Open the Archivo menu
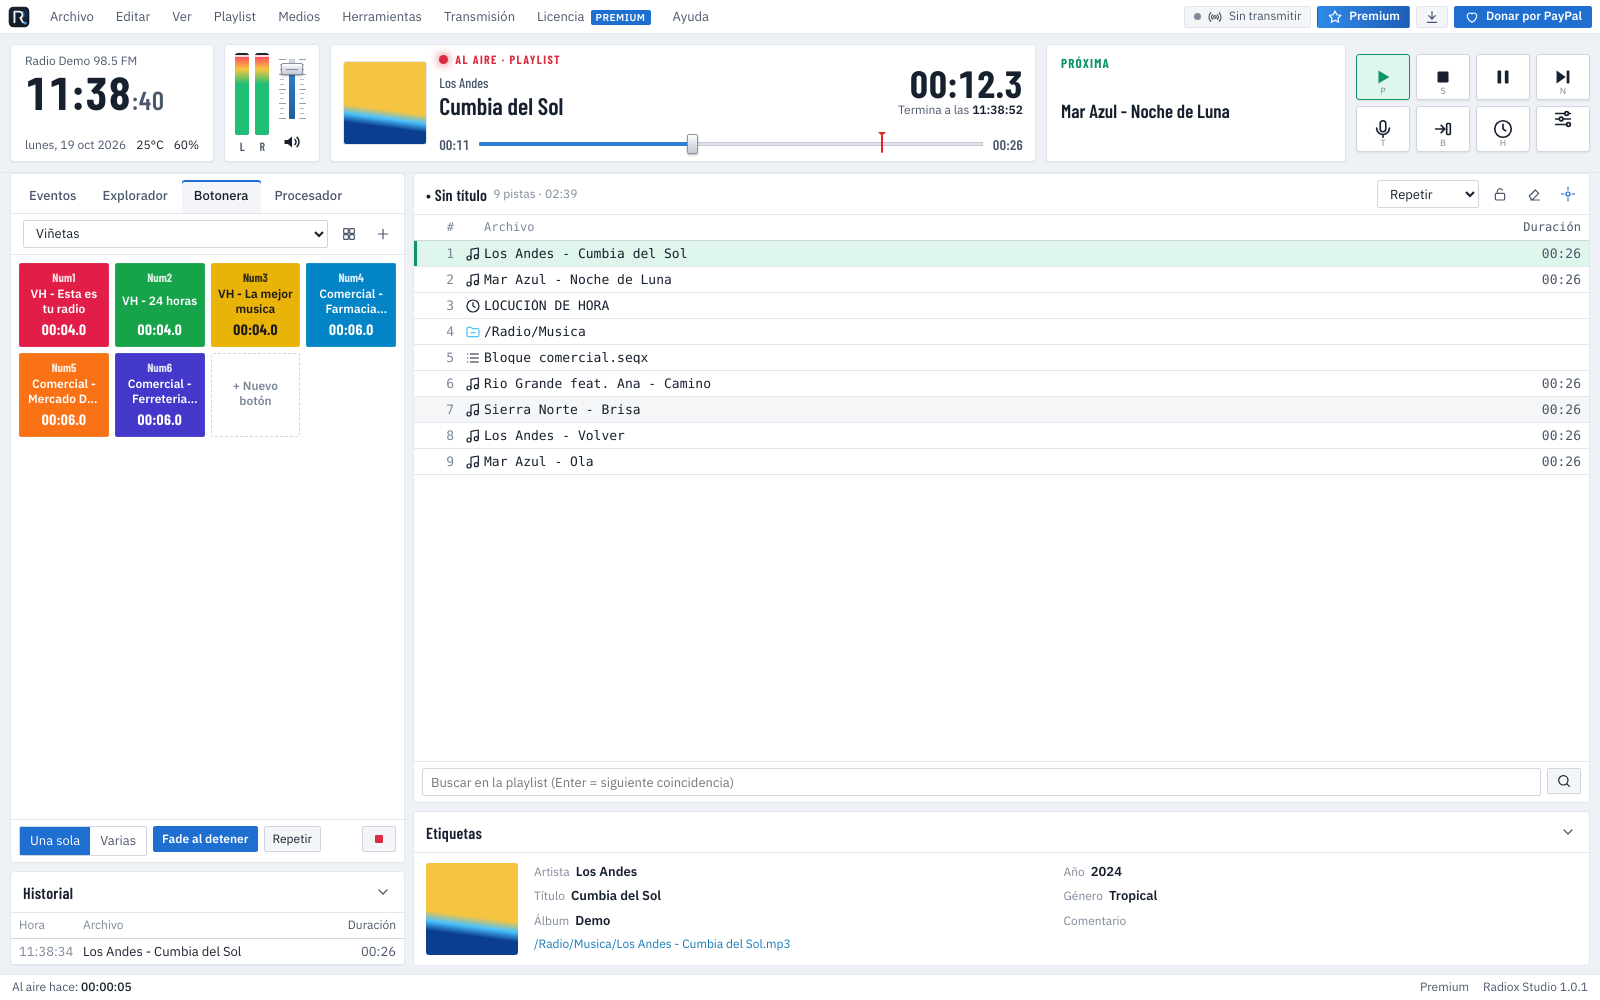The width and height of the screenshot is (1600, 1000). click(72, 17)
